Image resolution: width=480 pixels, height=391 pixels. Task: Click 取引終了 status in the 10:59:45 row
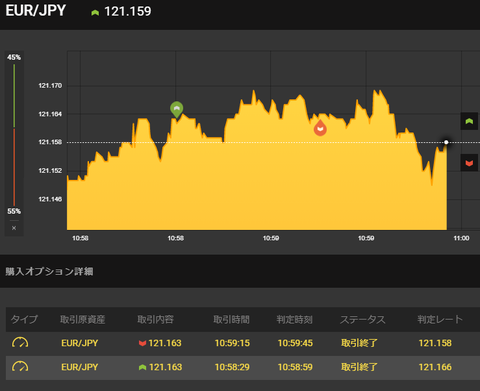point(359,343)
